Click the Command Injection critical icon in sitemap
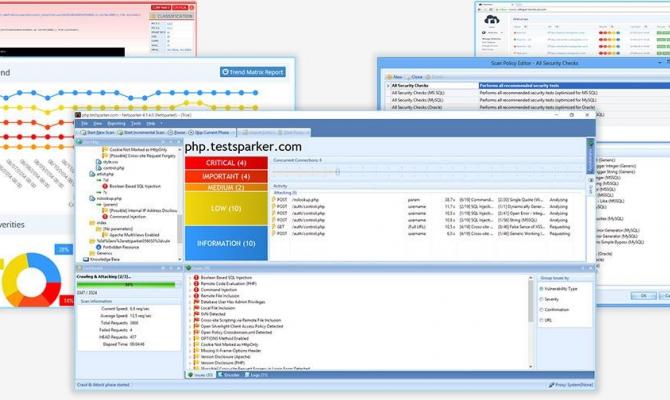The image size is (670, 400). point(105,217)
